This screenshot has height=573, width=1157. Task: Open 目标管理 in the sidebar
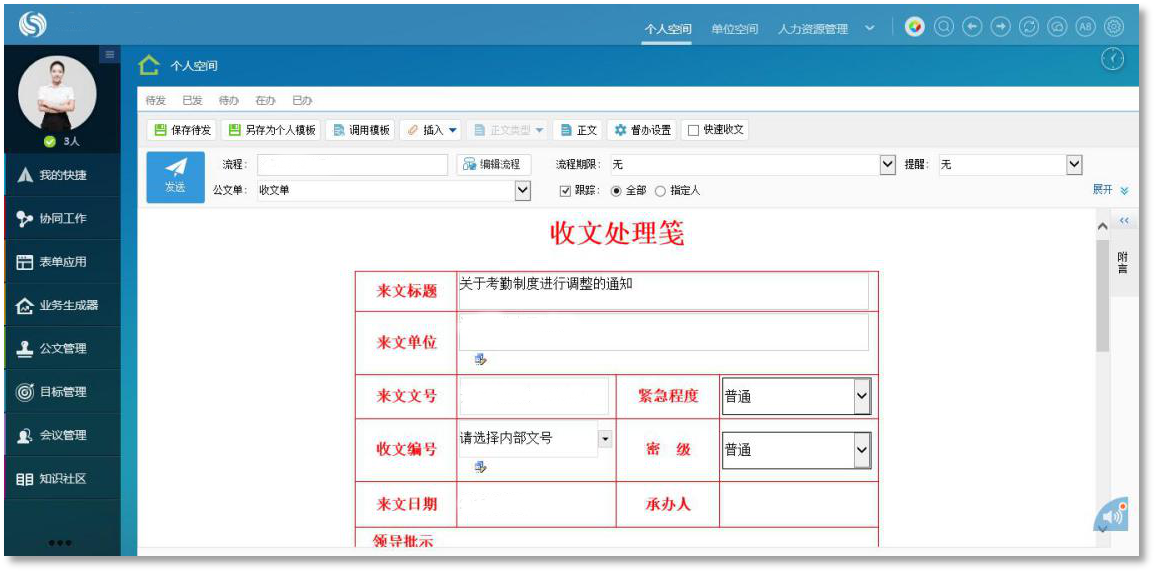[62, 392]
